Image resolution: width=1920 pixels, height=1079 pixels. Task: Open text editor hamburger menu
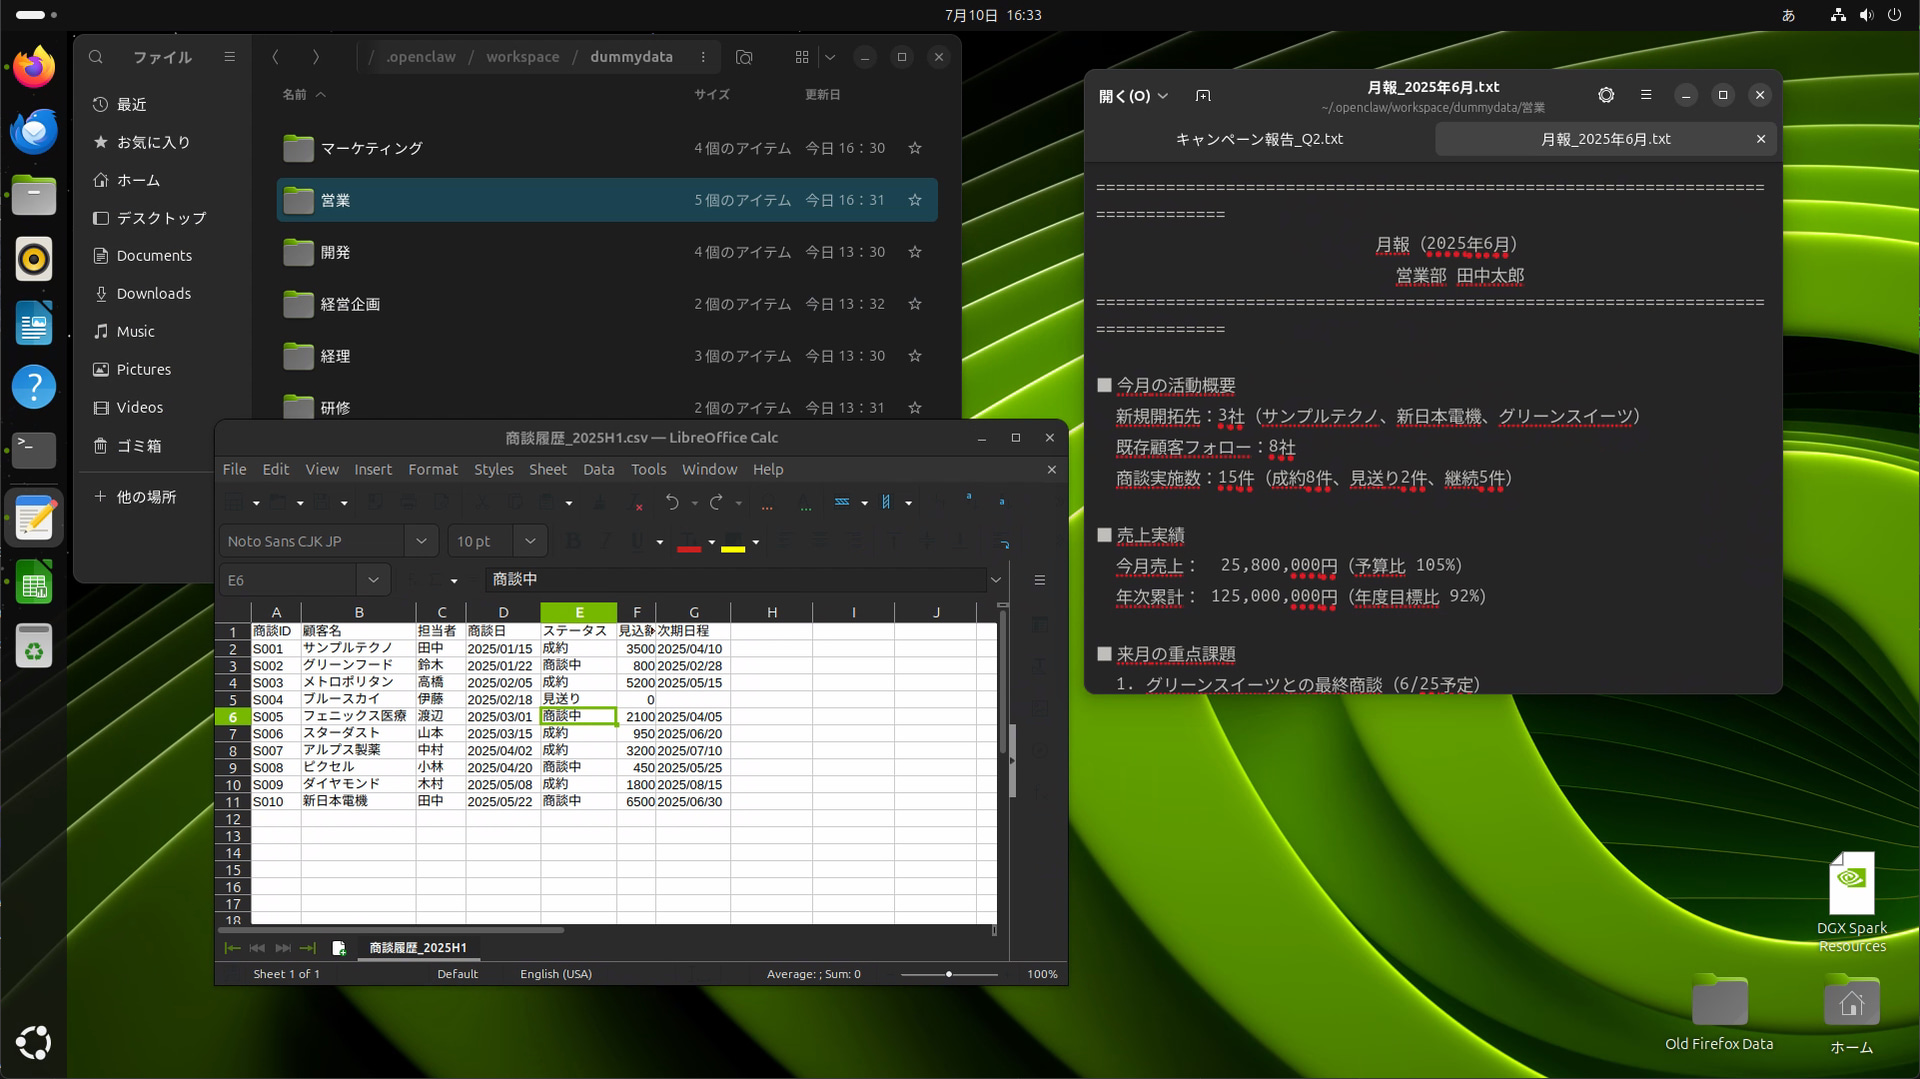click(x=1646, y=95)
